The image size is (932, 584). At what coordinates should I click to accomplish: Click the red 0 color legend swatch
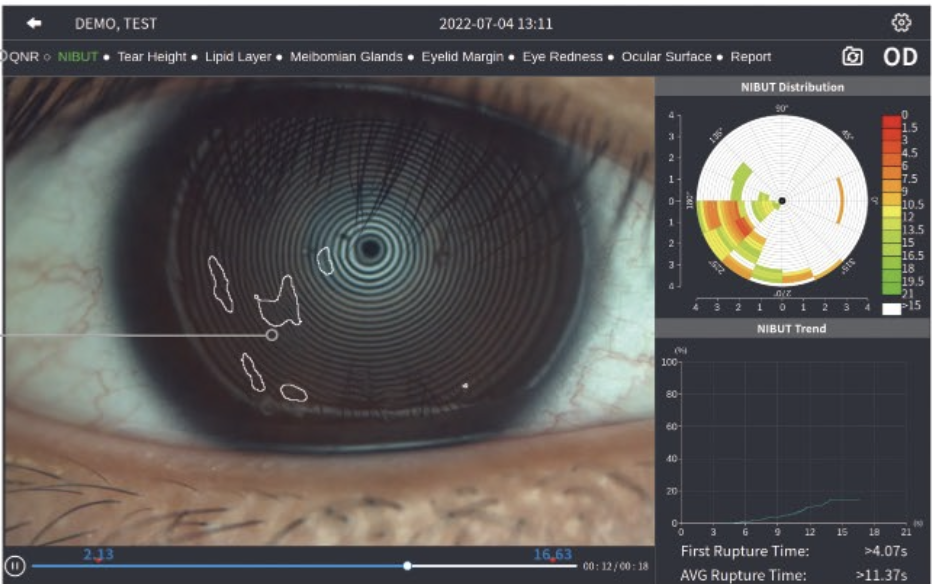pyautogui.click(x=891, y=121)
